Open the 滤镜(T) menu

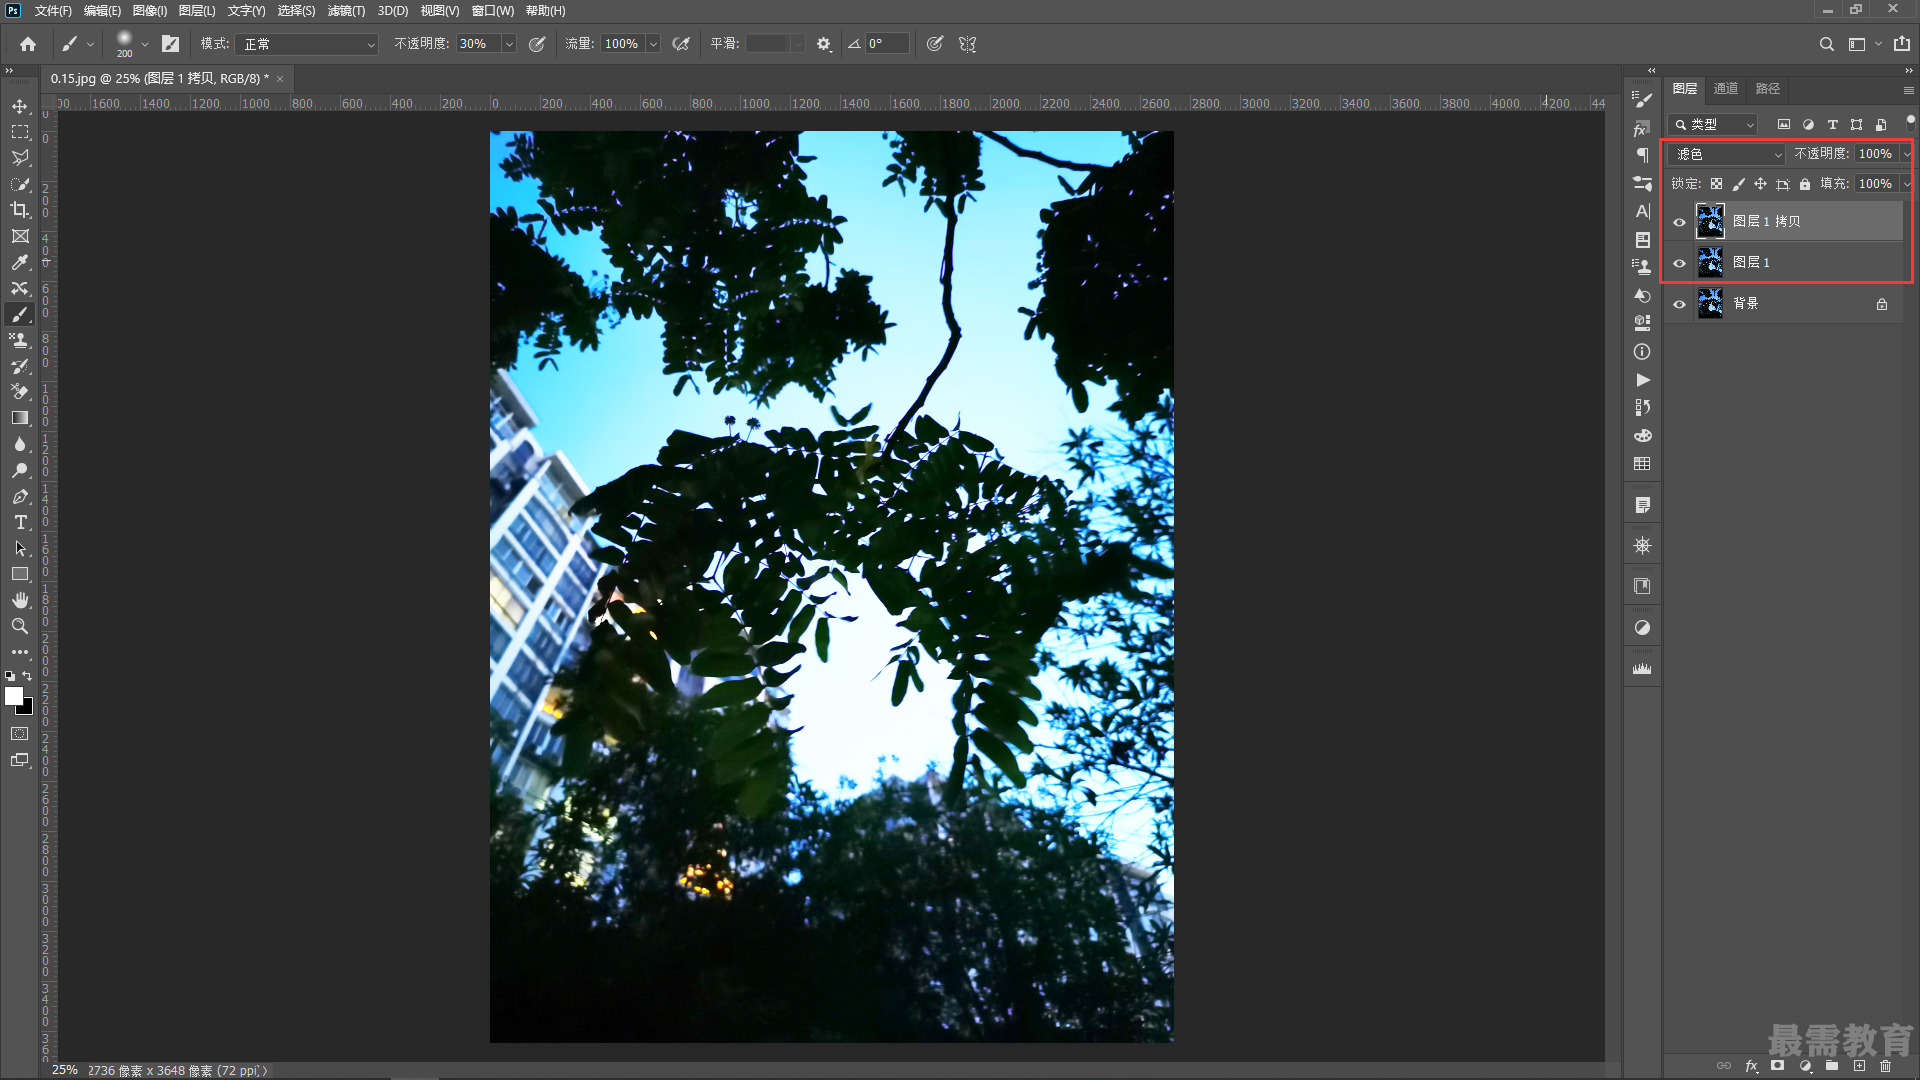(346, 11)
